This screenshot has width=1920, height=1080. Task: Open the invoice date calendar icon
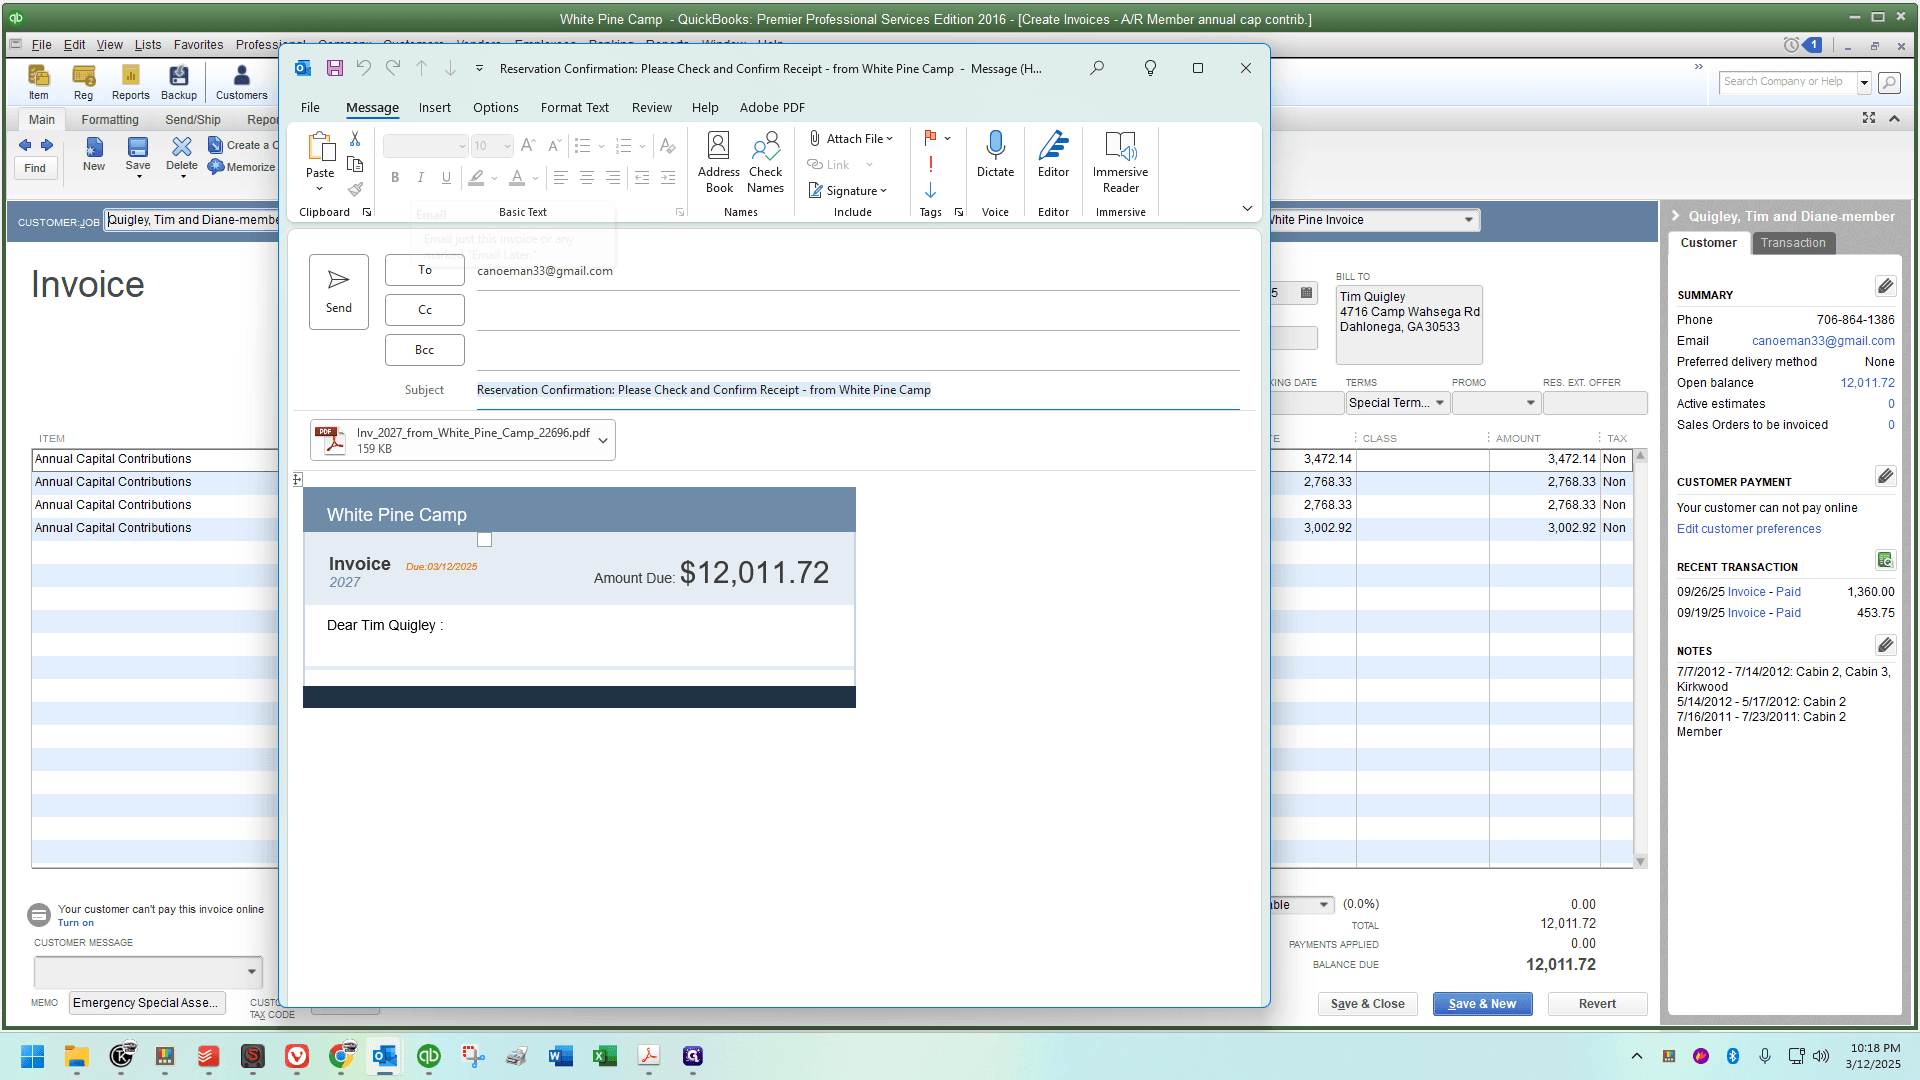click(1306, 293)
